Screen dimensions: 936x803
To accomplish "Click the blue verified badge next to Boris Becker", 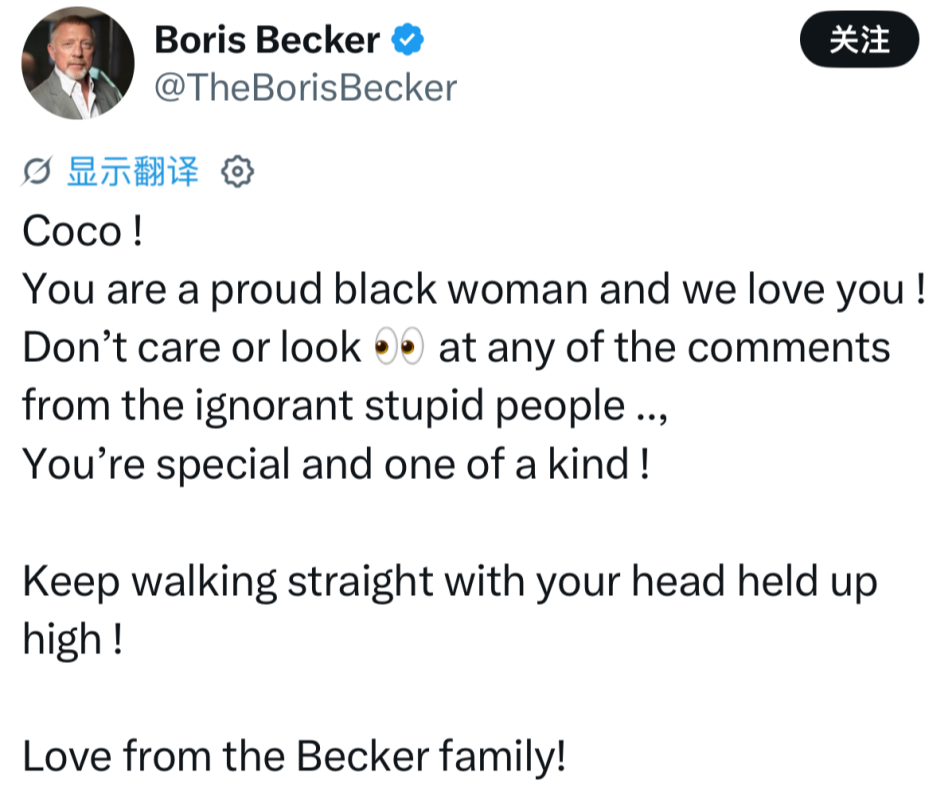I will 408,39.
